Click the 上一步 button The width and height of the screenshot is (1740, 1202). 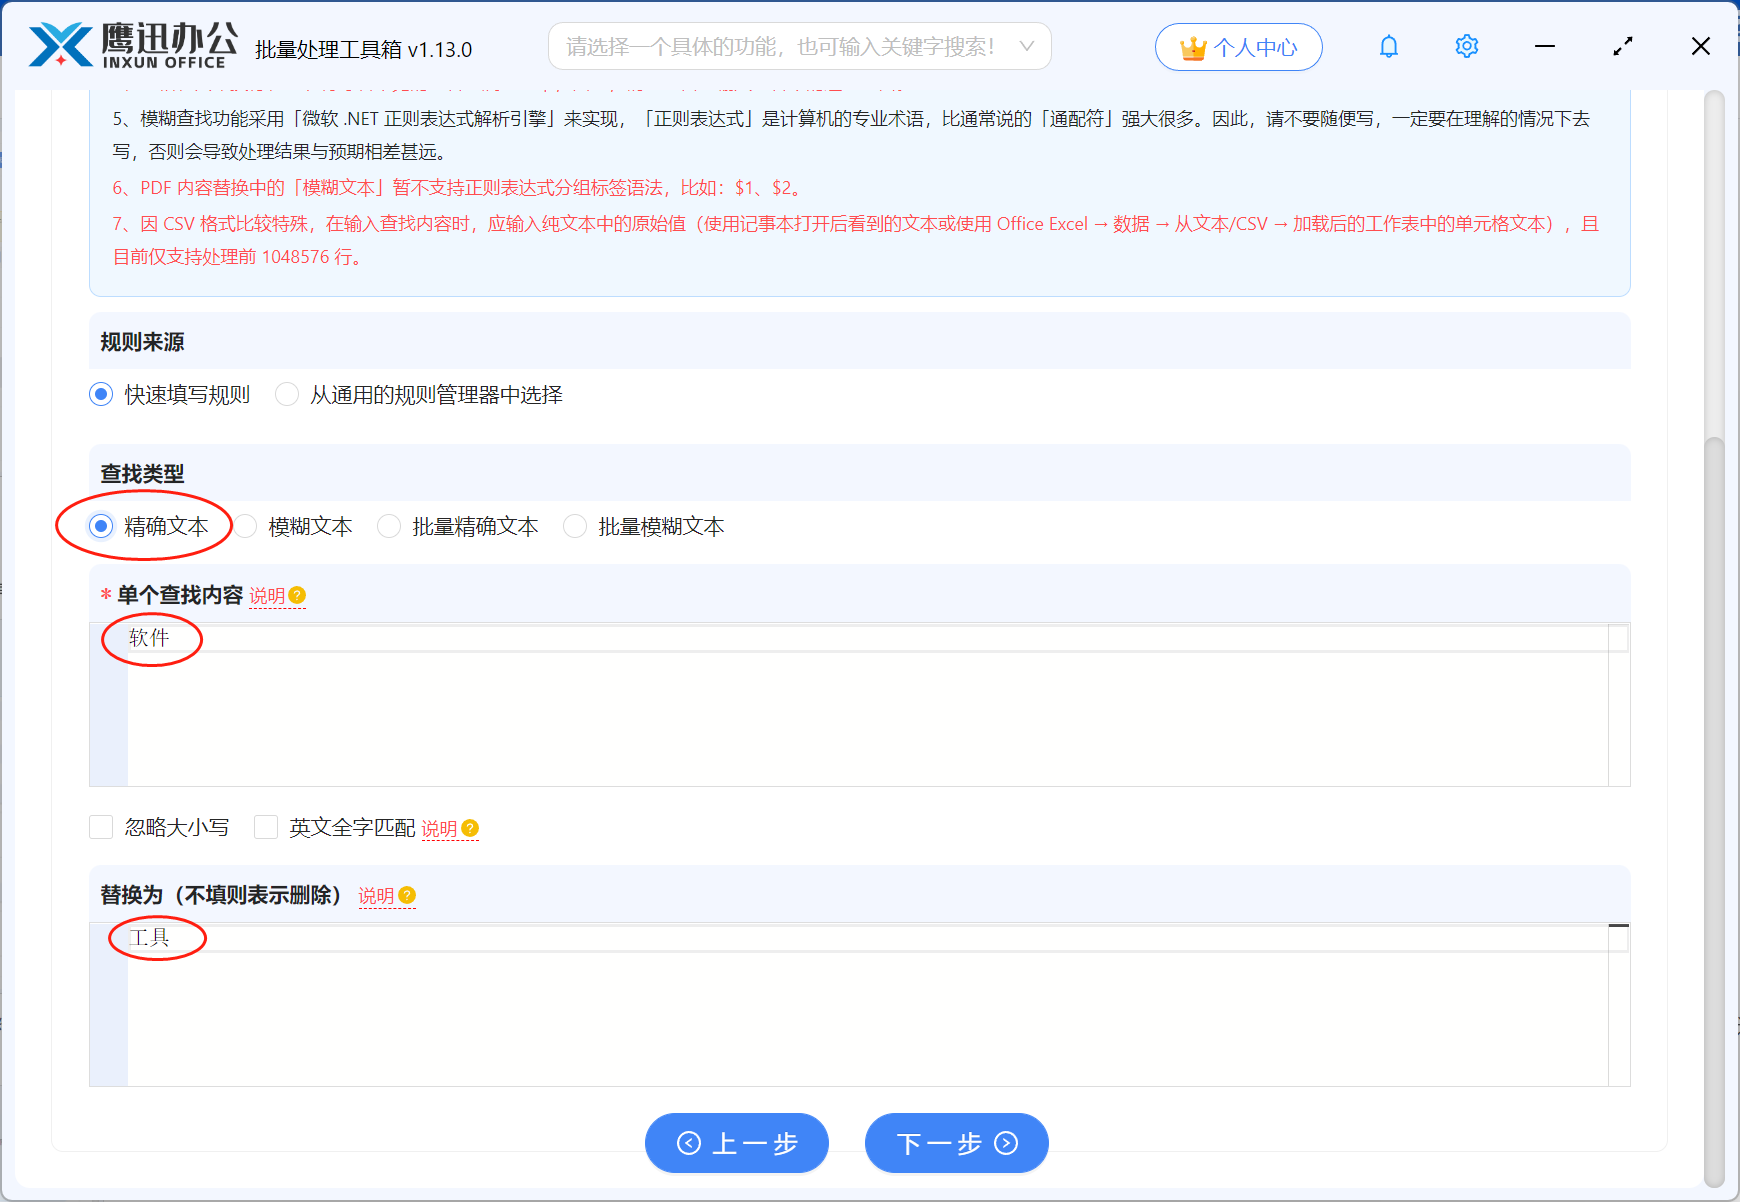click(x=737, y=1143)
